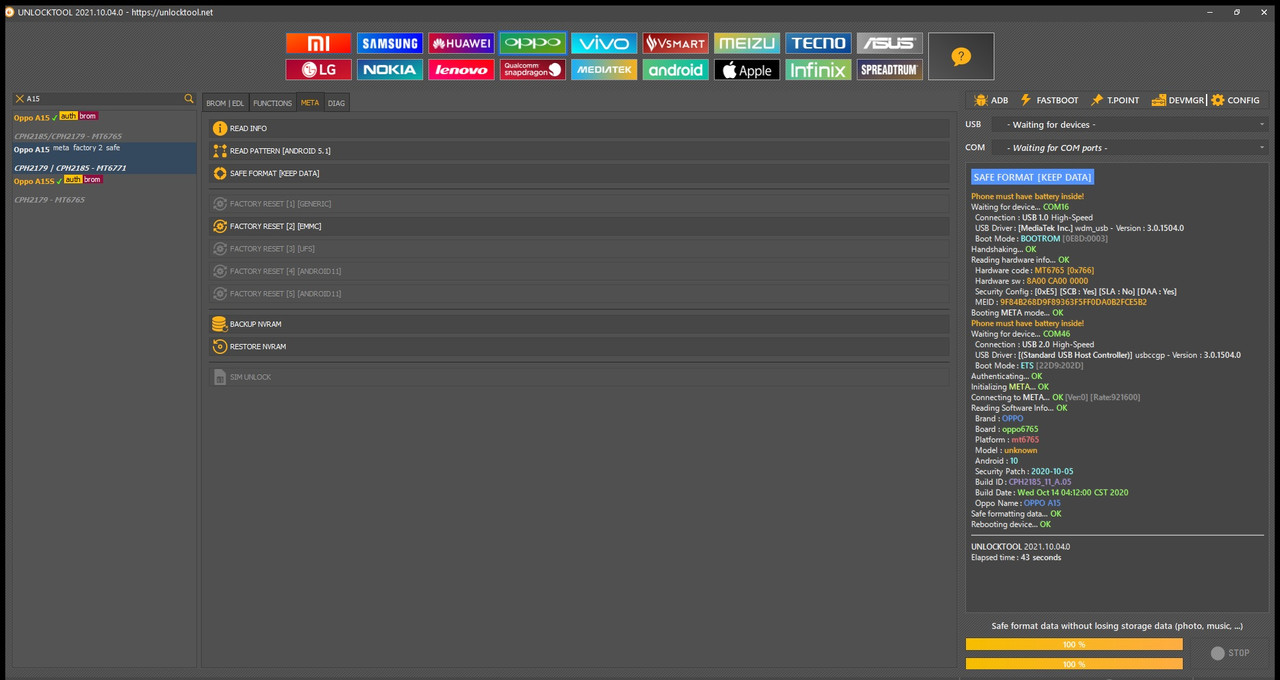Clear the A15 search with X icon
Viewport: 1280px width, 680px height.
point(19,99)
